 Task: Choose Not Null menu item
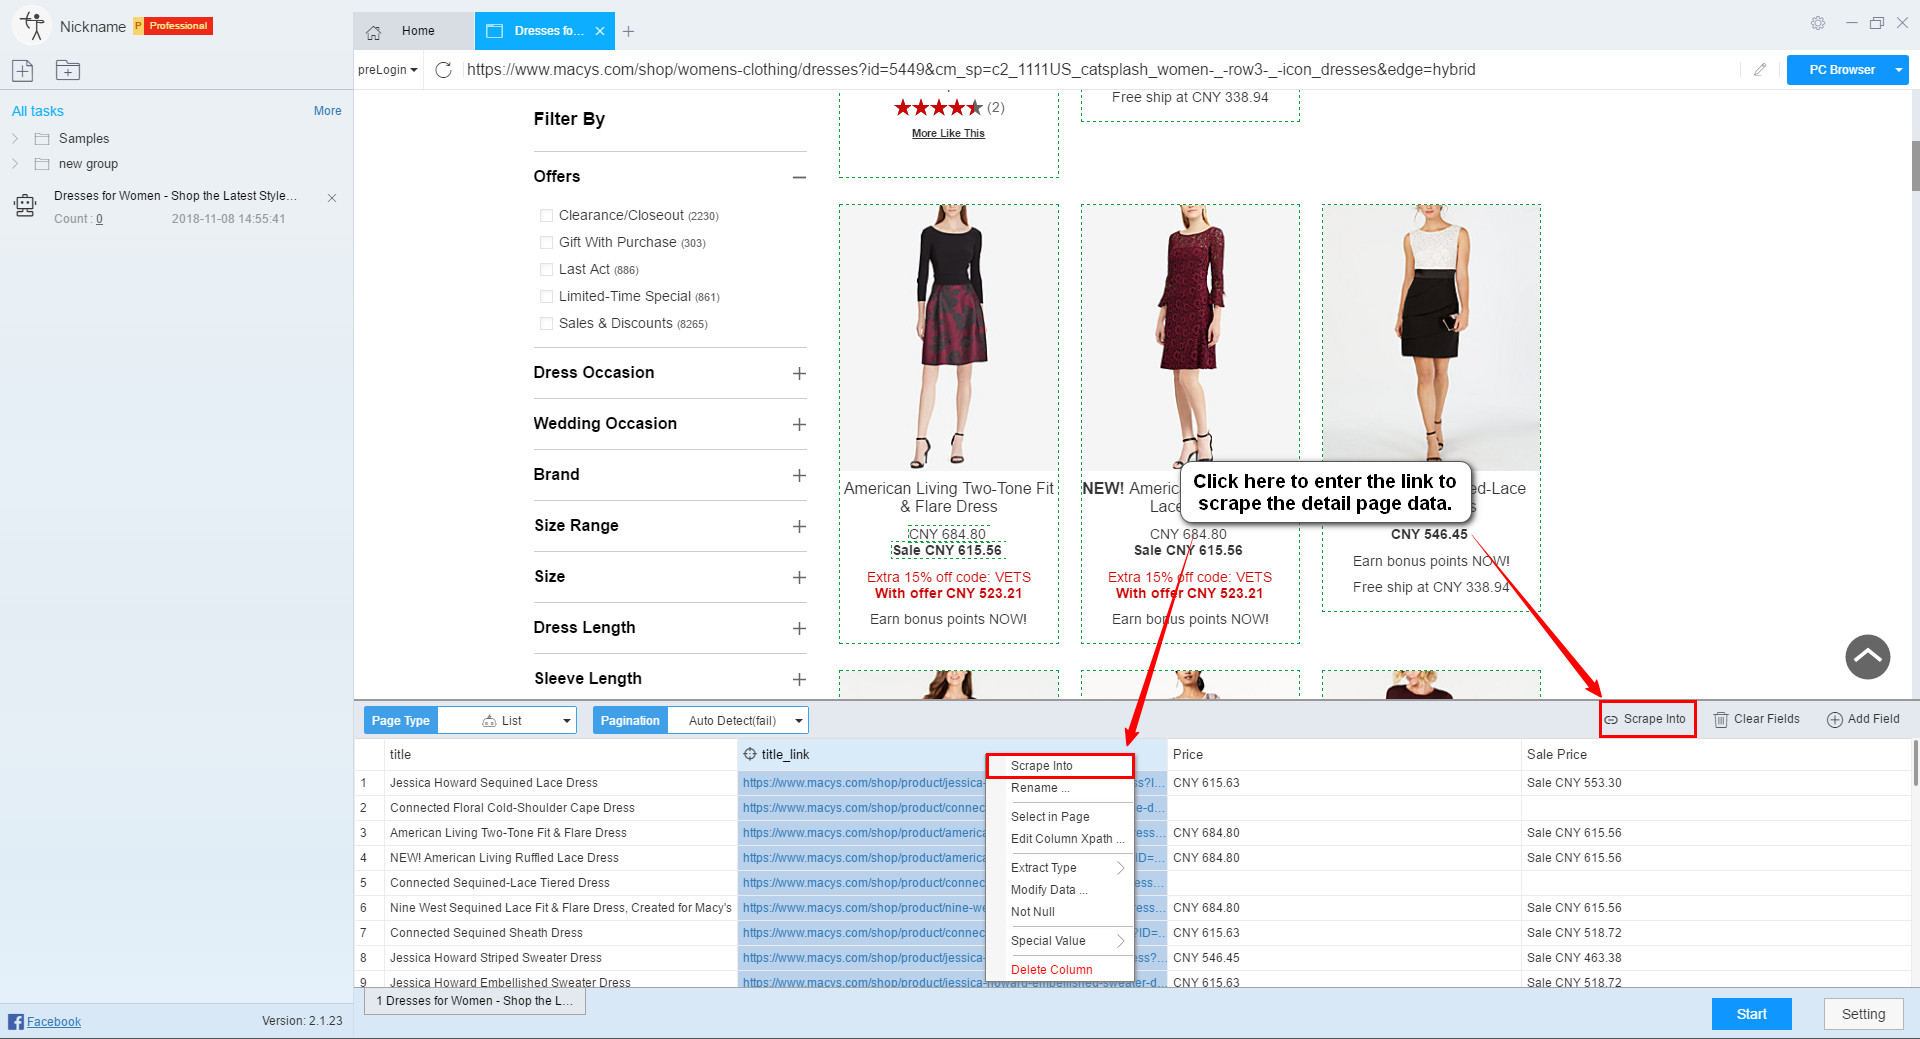click(x=1060, y=912)
